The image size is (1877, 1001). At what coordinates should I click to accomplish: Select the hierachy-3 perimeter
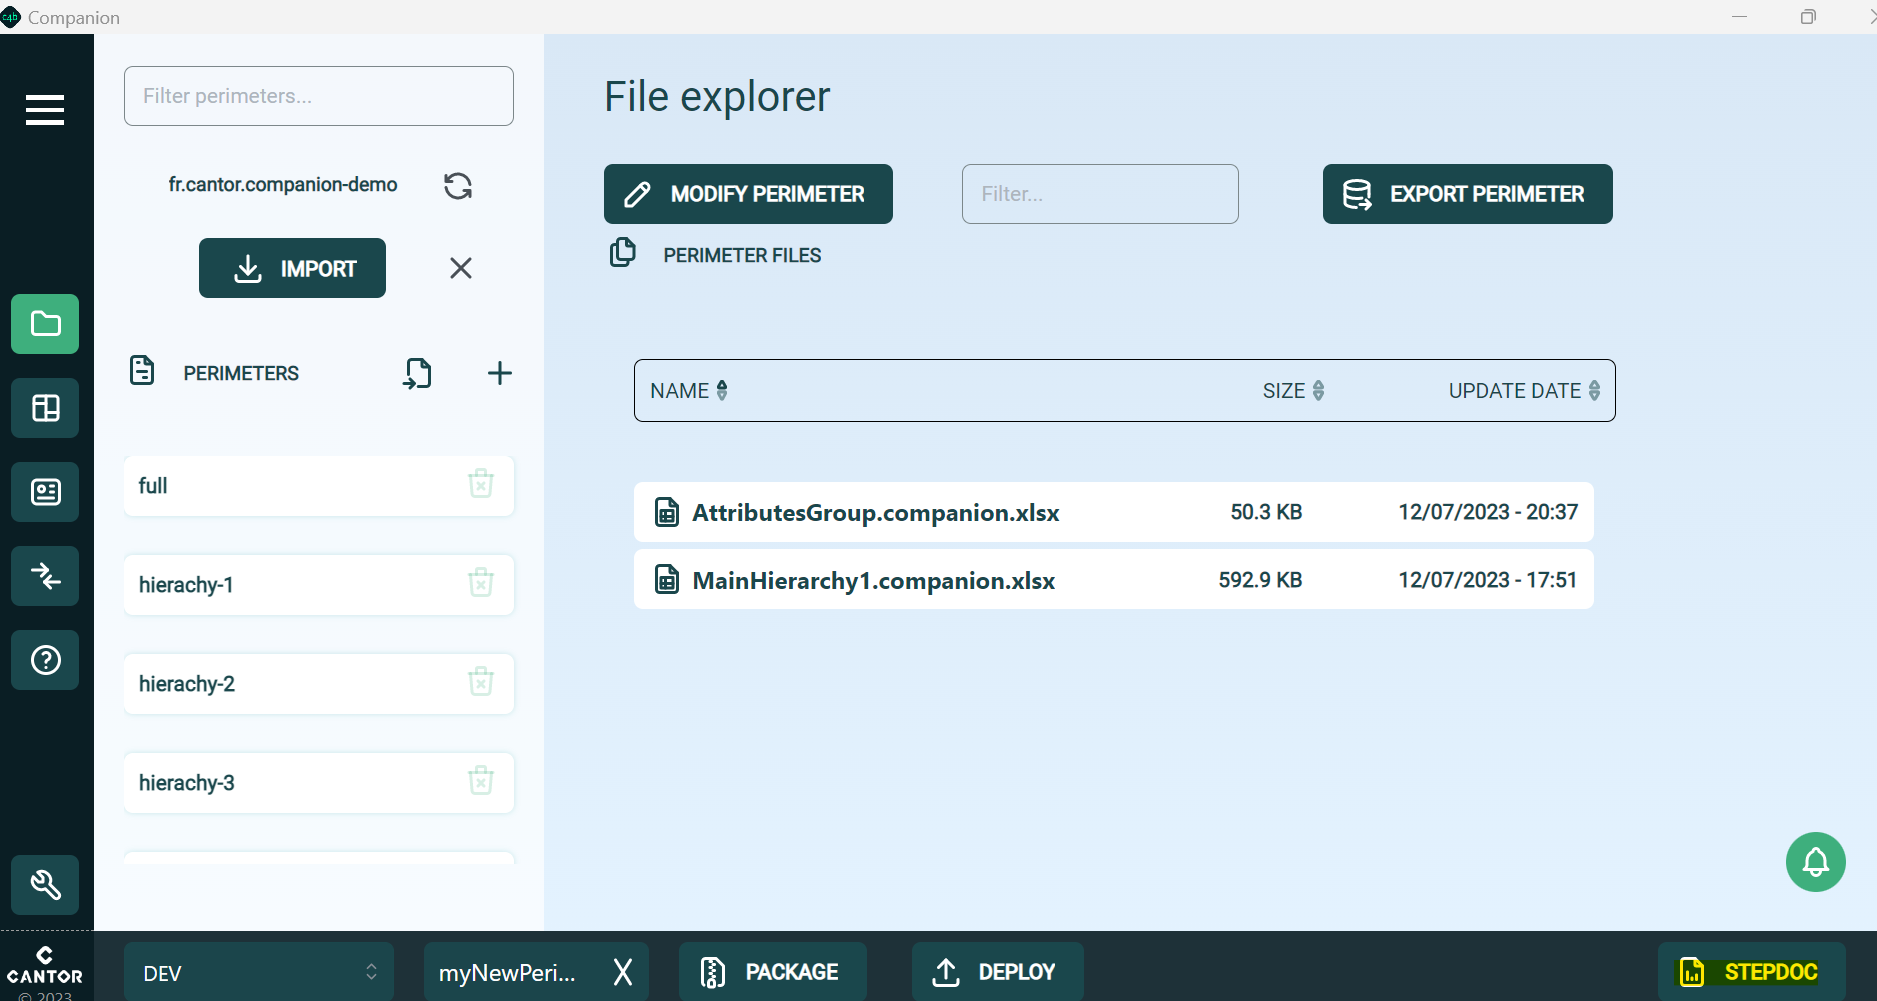(319, 783)
